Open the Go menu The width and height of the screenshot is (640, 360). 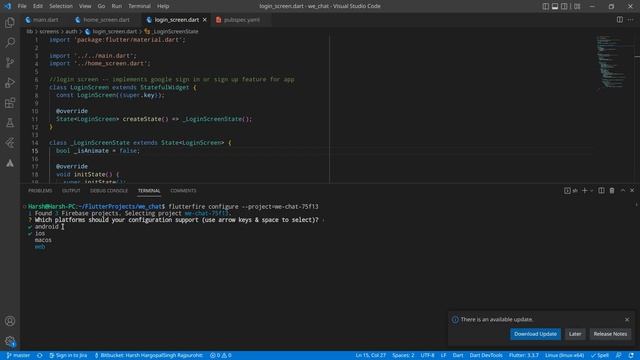[101, 6]
